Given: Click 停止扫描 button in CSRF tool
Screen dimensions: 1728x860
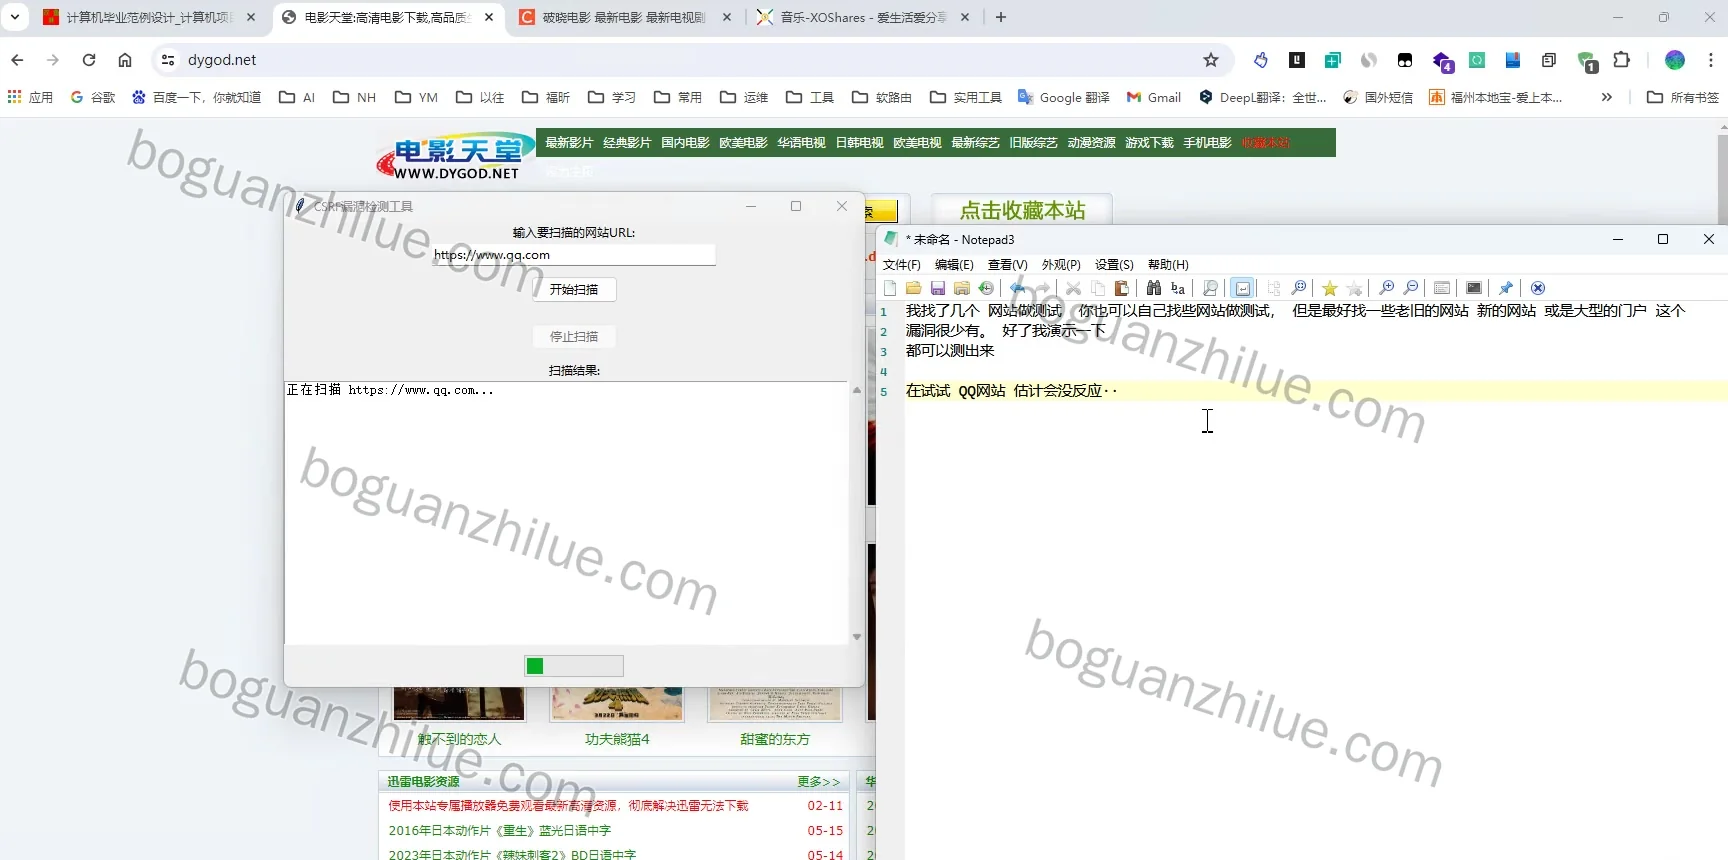Looking at the screenshot, I should (x=574, y=337).
